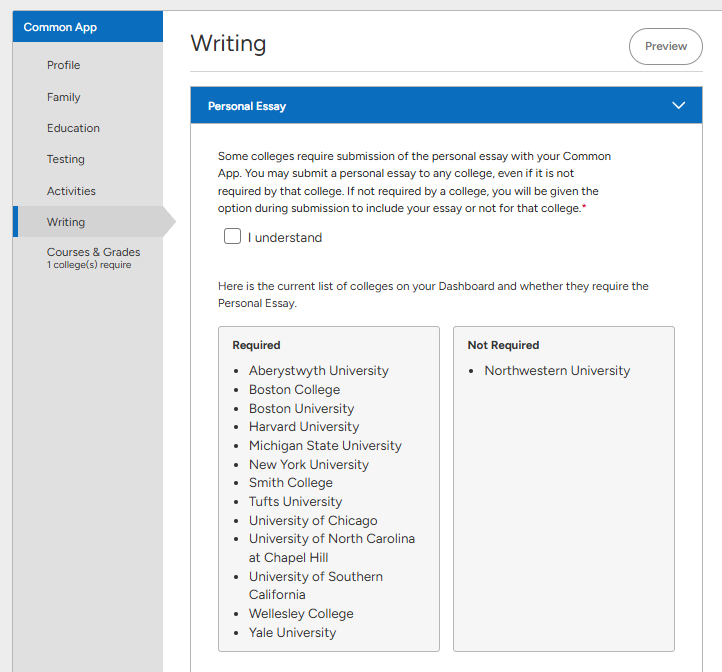This screenshot has height=672, width=722.
Task: Go to the Family section
Action: [x=63, y=97]
